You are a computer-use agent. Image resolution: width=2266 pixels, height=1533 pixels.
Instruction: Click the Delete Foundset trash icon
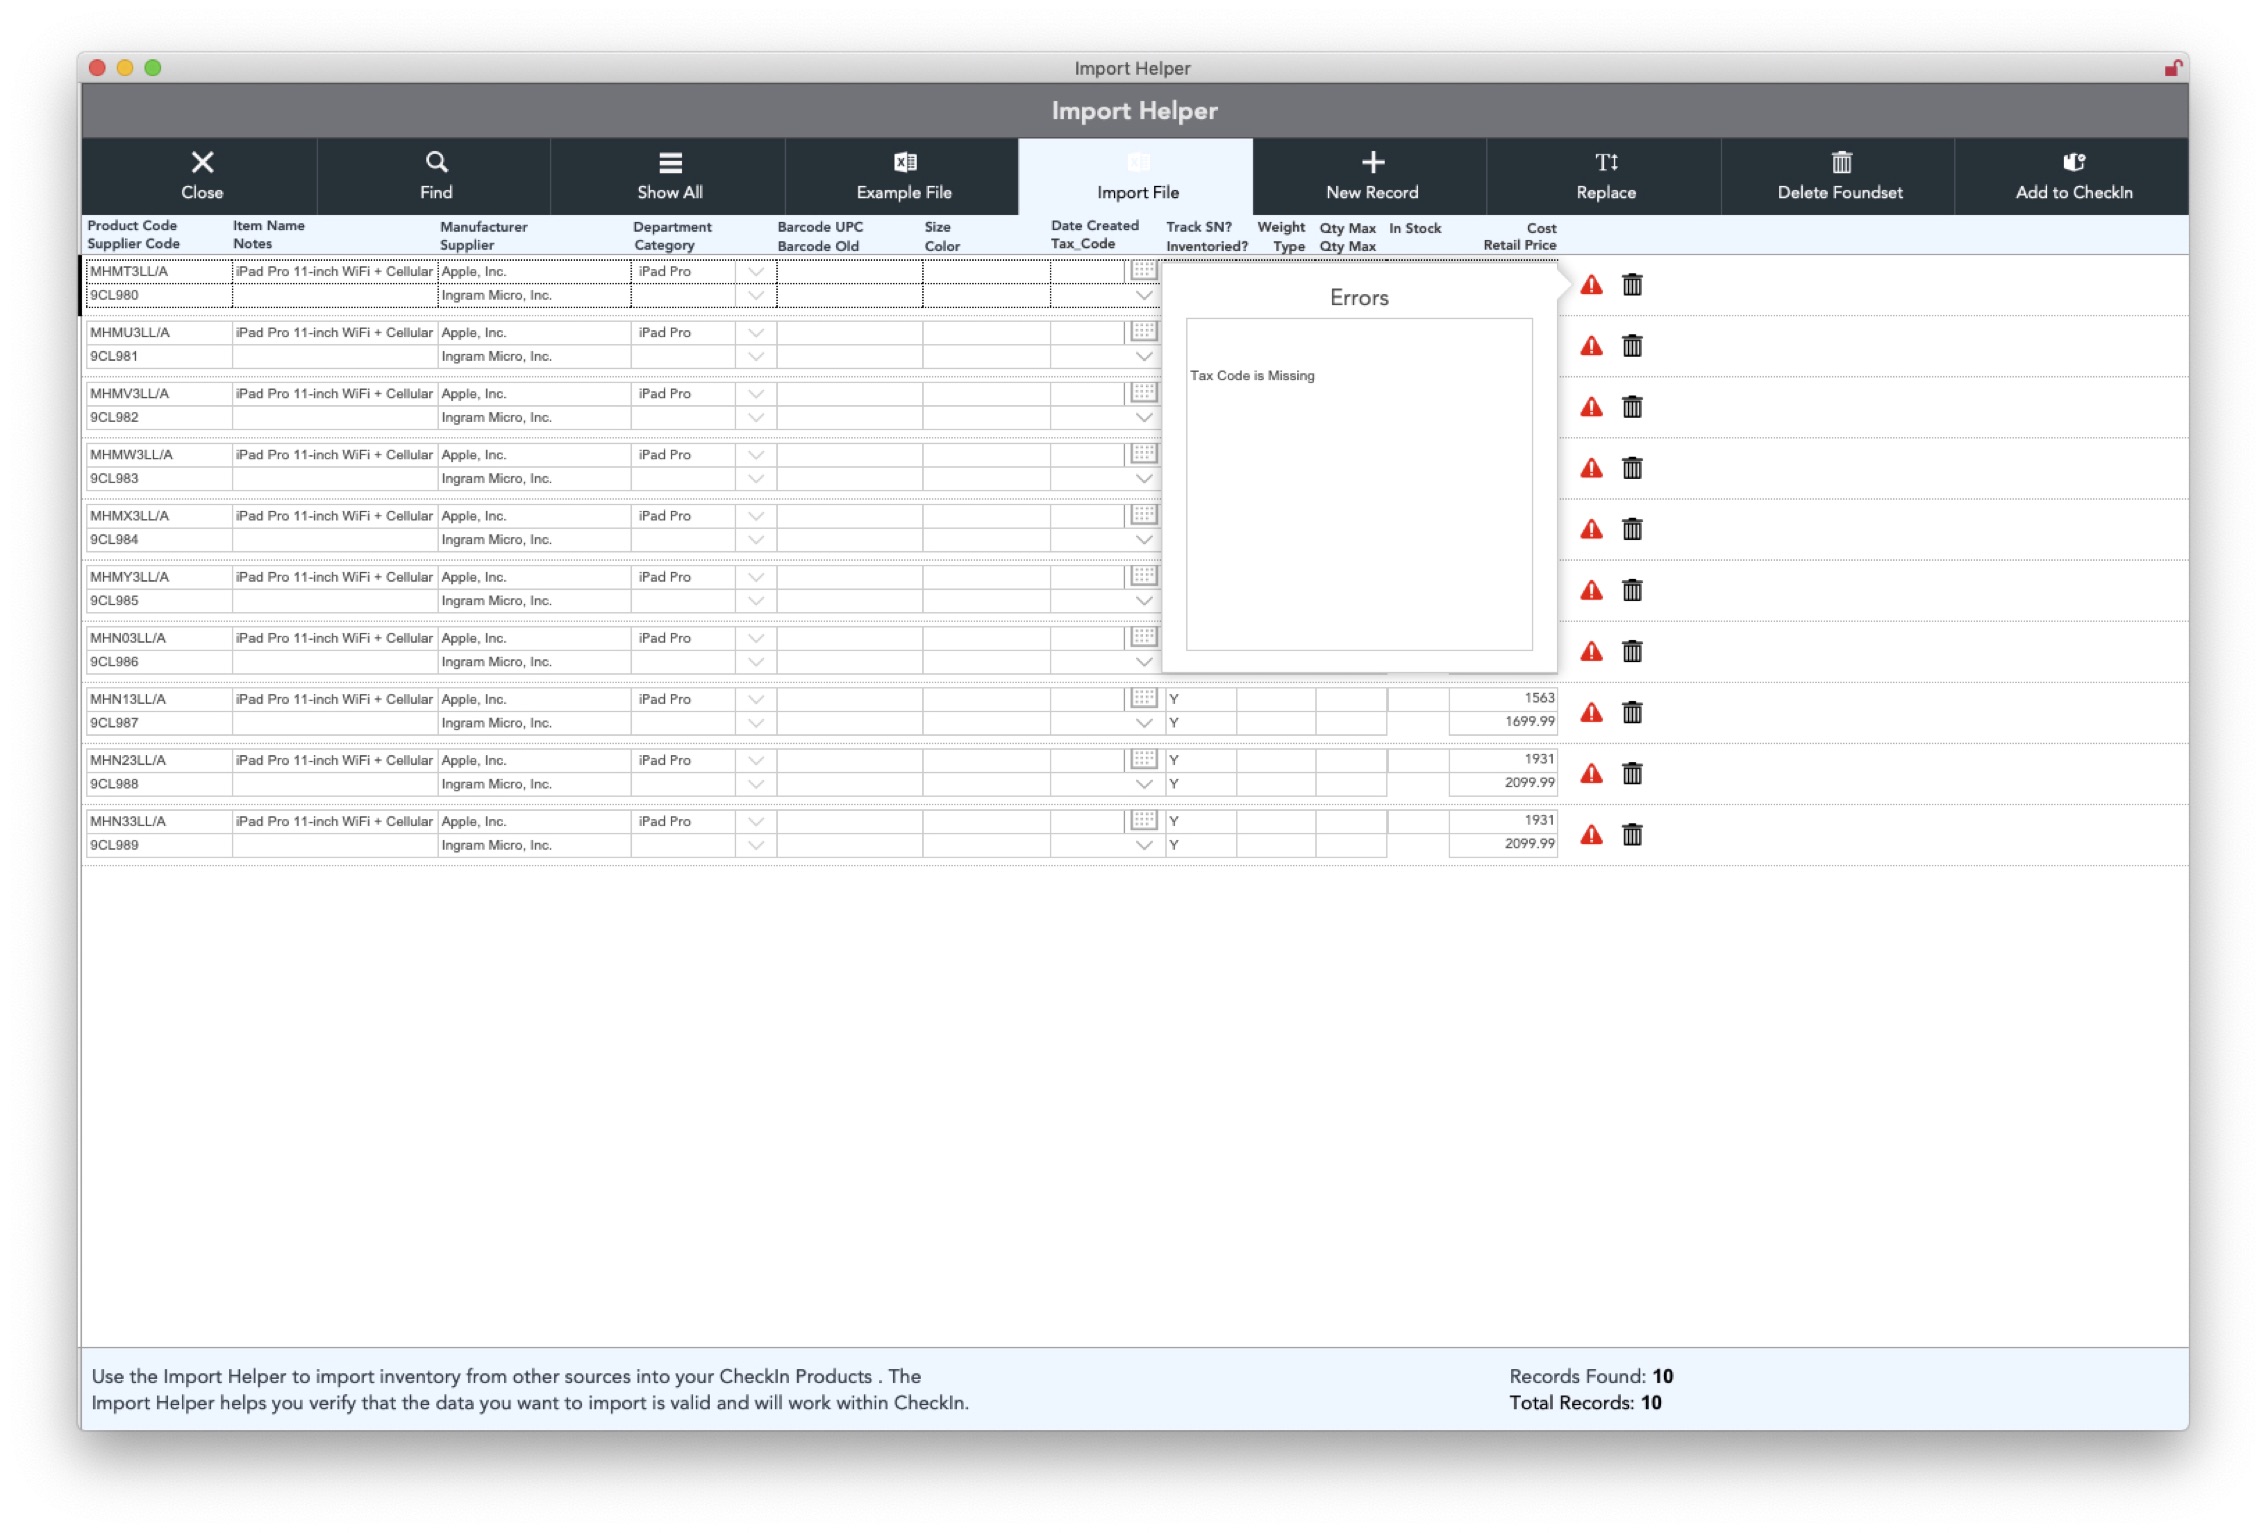(x=1840, y=162)
